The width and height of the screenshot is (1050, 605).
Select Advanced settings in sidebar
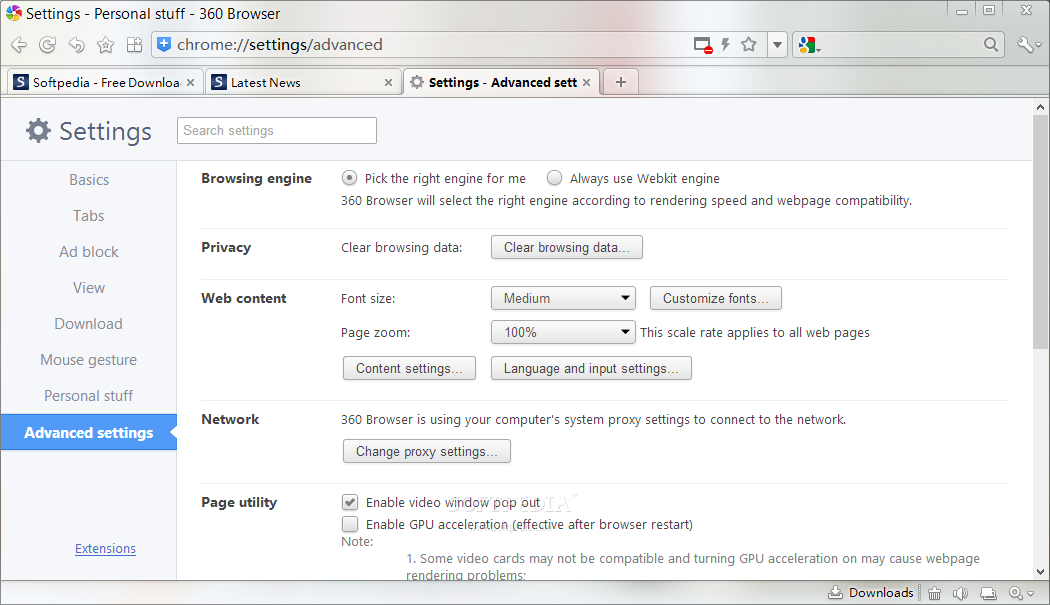pyautogui.click(x=89, y=432)
